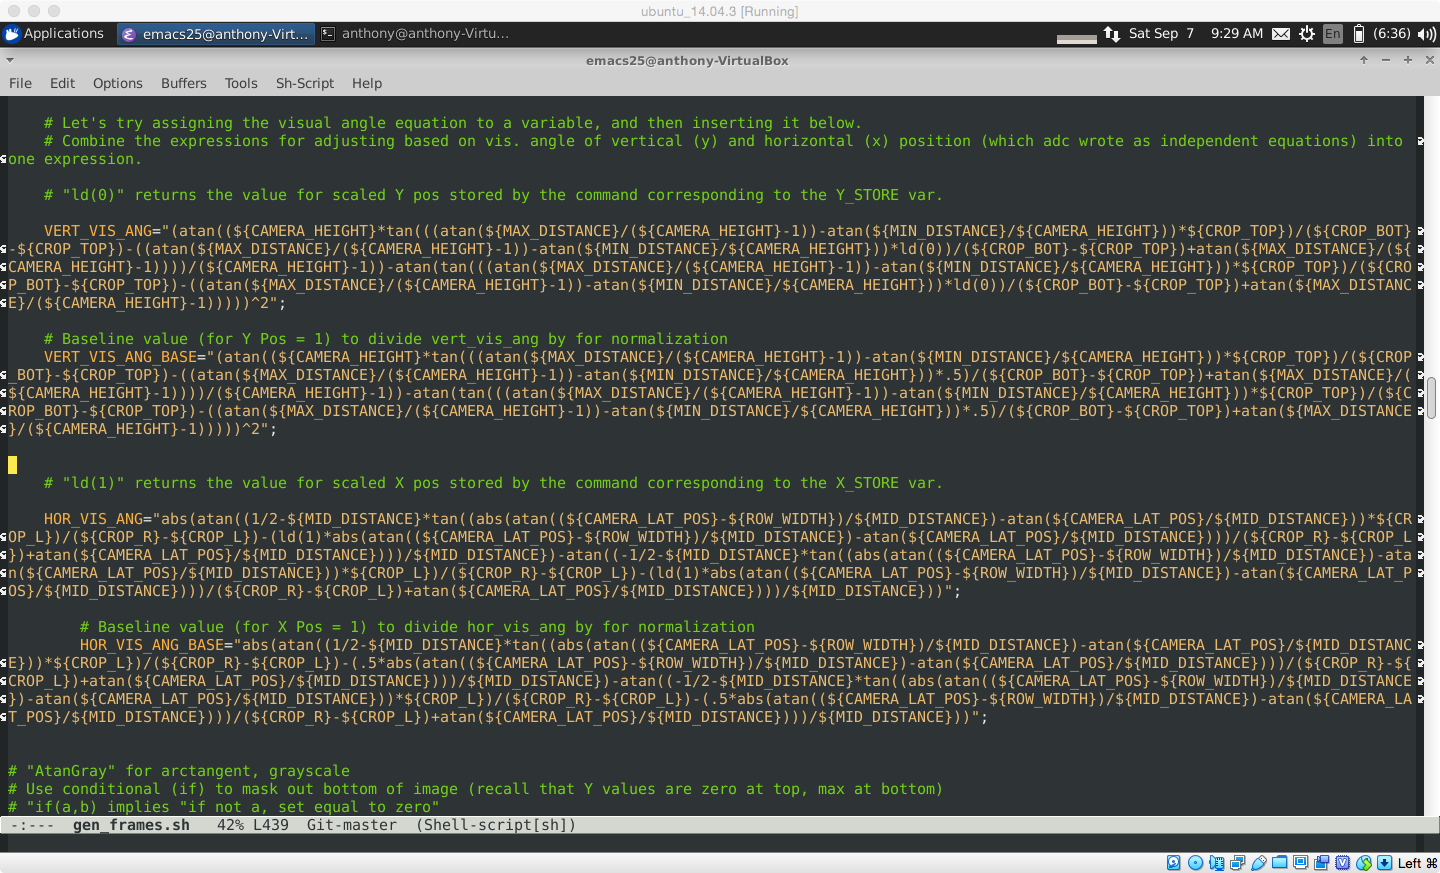Click the VirtualBox shared folders icon
This screenshot has width=1440, height=873.
(x=1280, y=863)
